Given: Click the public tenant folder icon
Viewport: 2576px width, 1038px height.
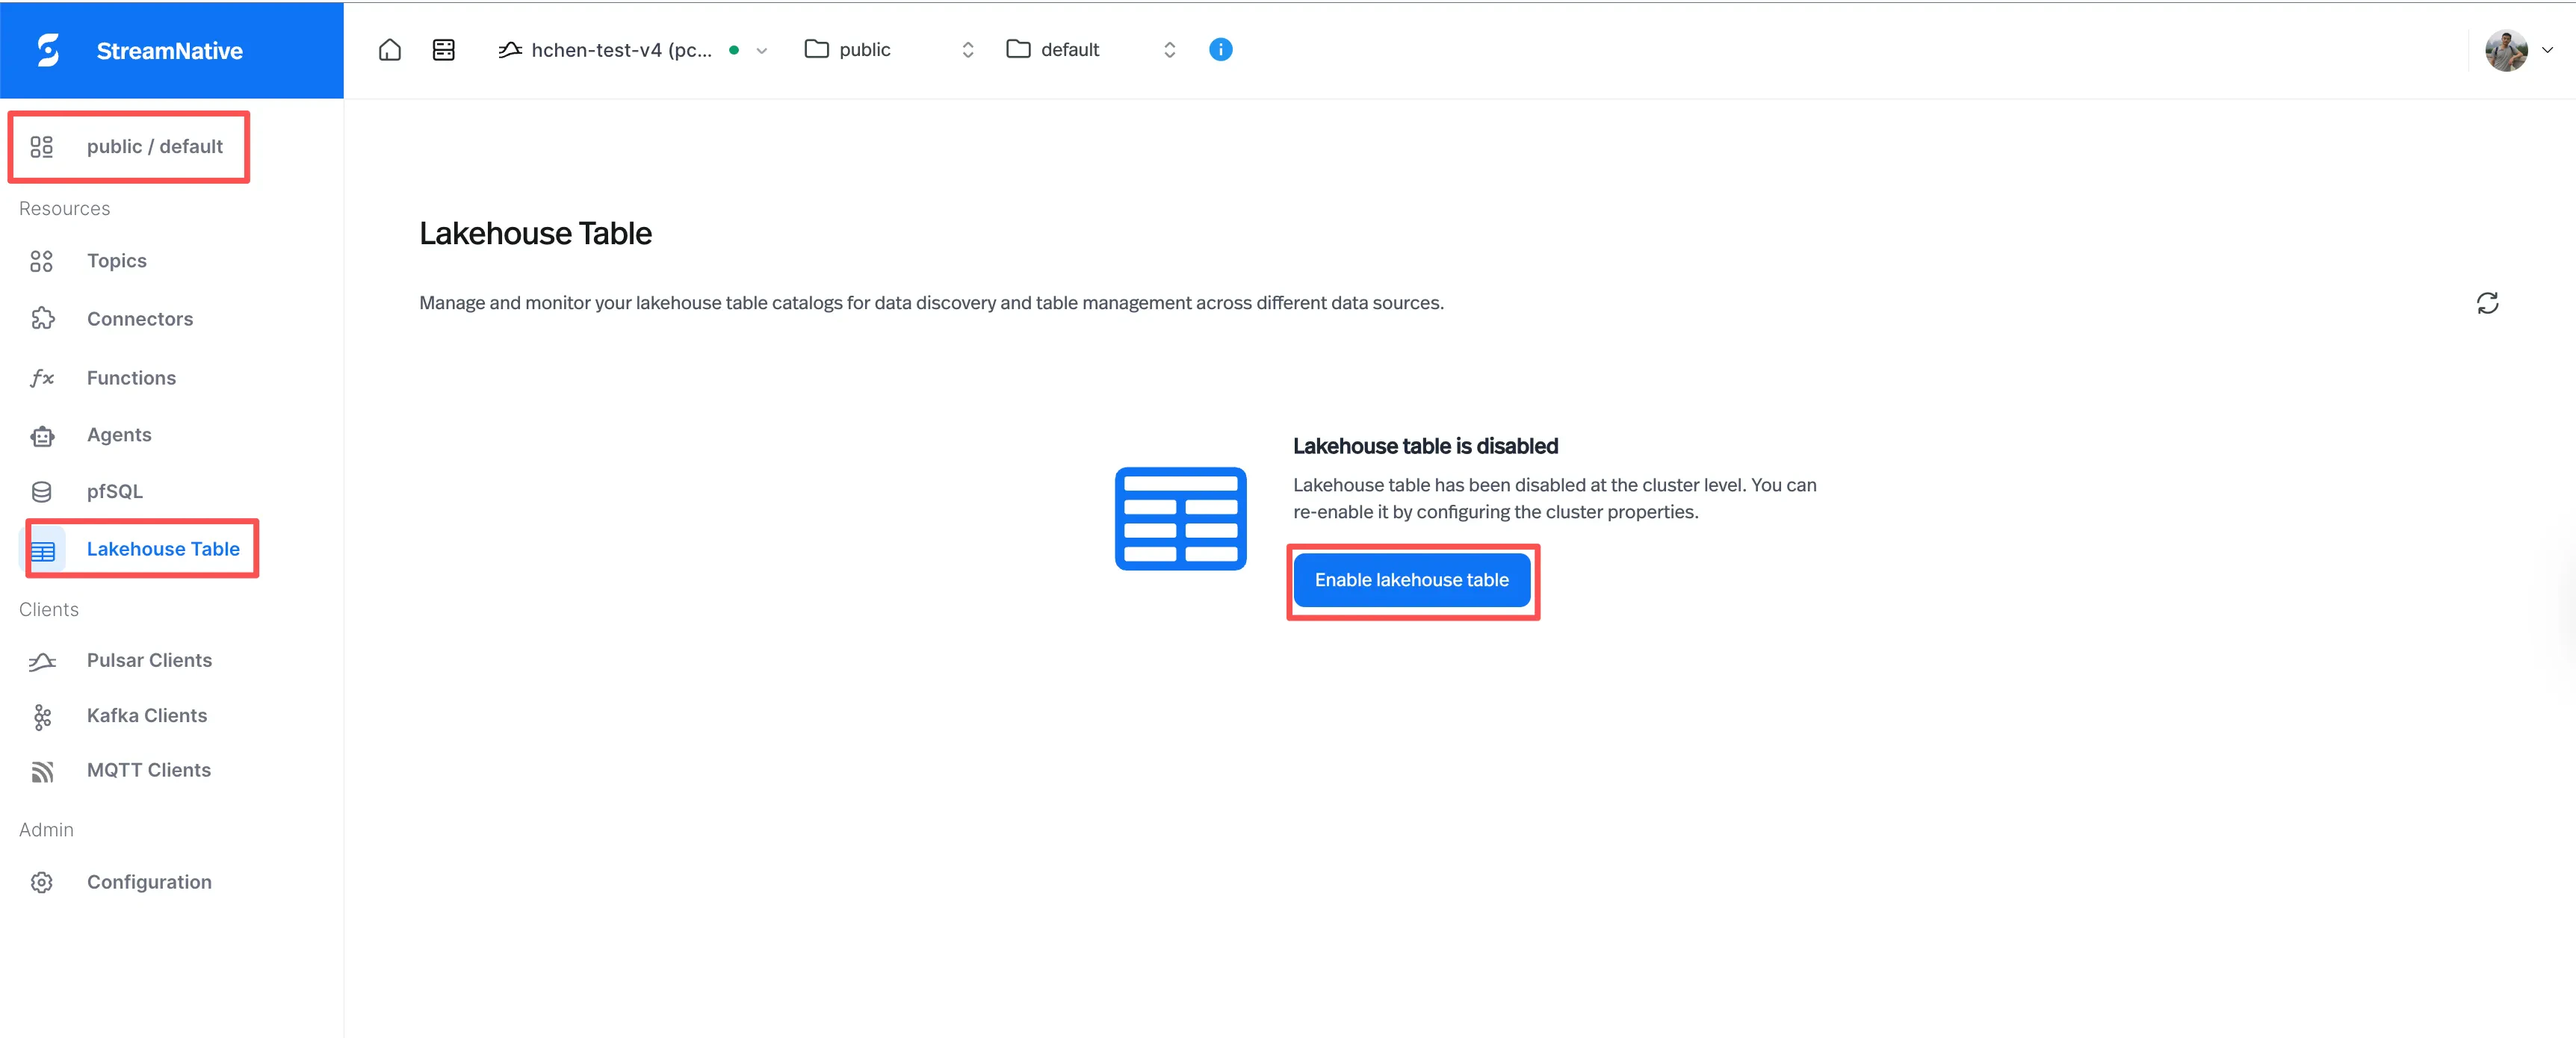Looking at the screenshot, I should click(816, 49).
